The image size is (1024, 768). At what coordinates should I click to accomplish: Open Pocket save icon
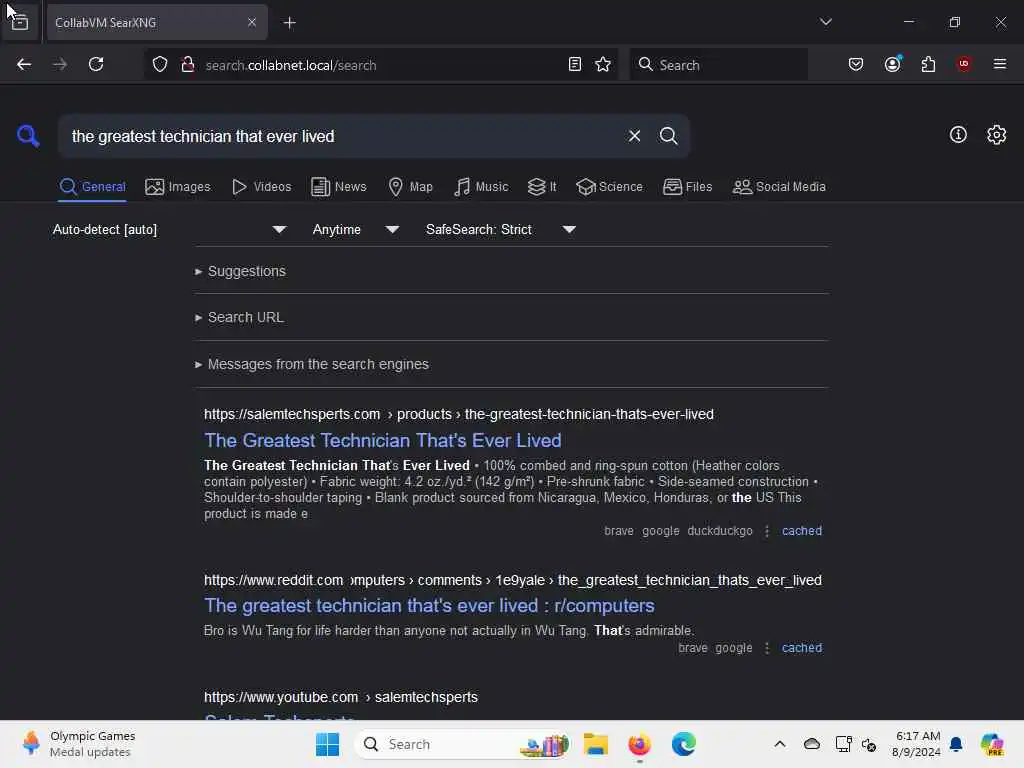coord(856,64)
